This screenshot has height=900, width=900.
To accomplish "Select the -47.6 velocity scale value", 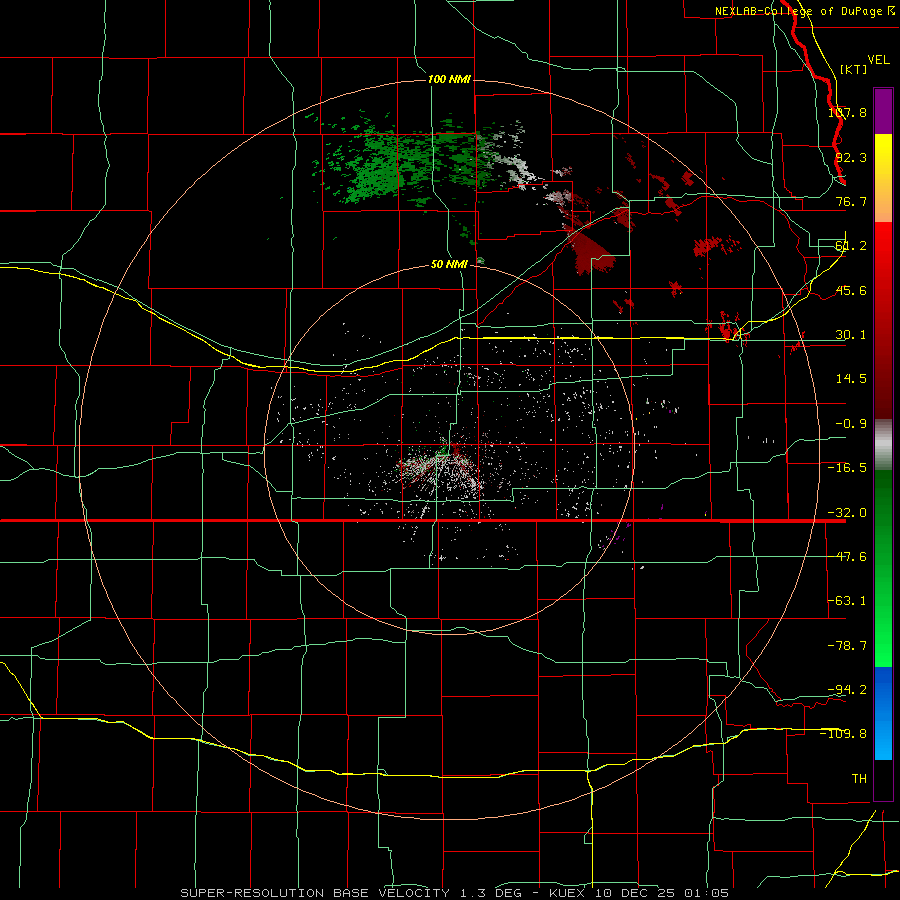I will [847, 557].
